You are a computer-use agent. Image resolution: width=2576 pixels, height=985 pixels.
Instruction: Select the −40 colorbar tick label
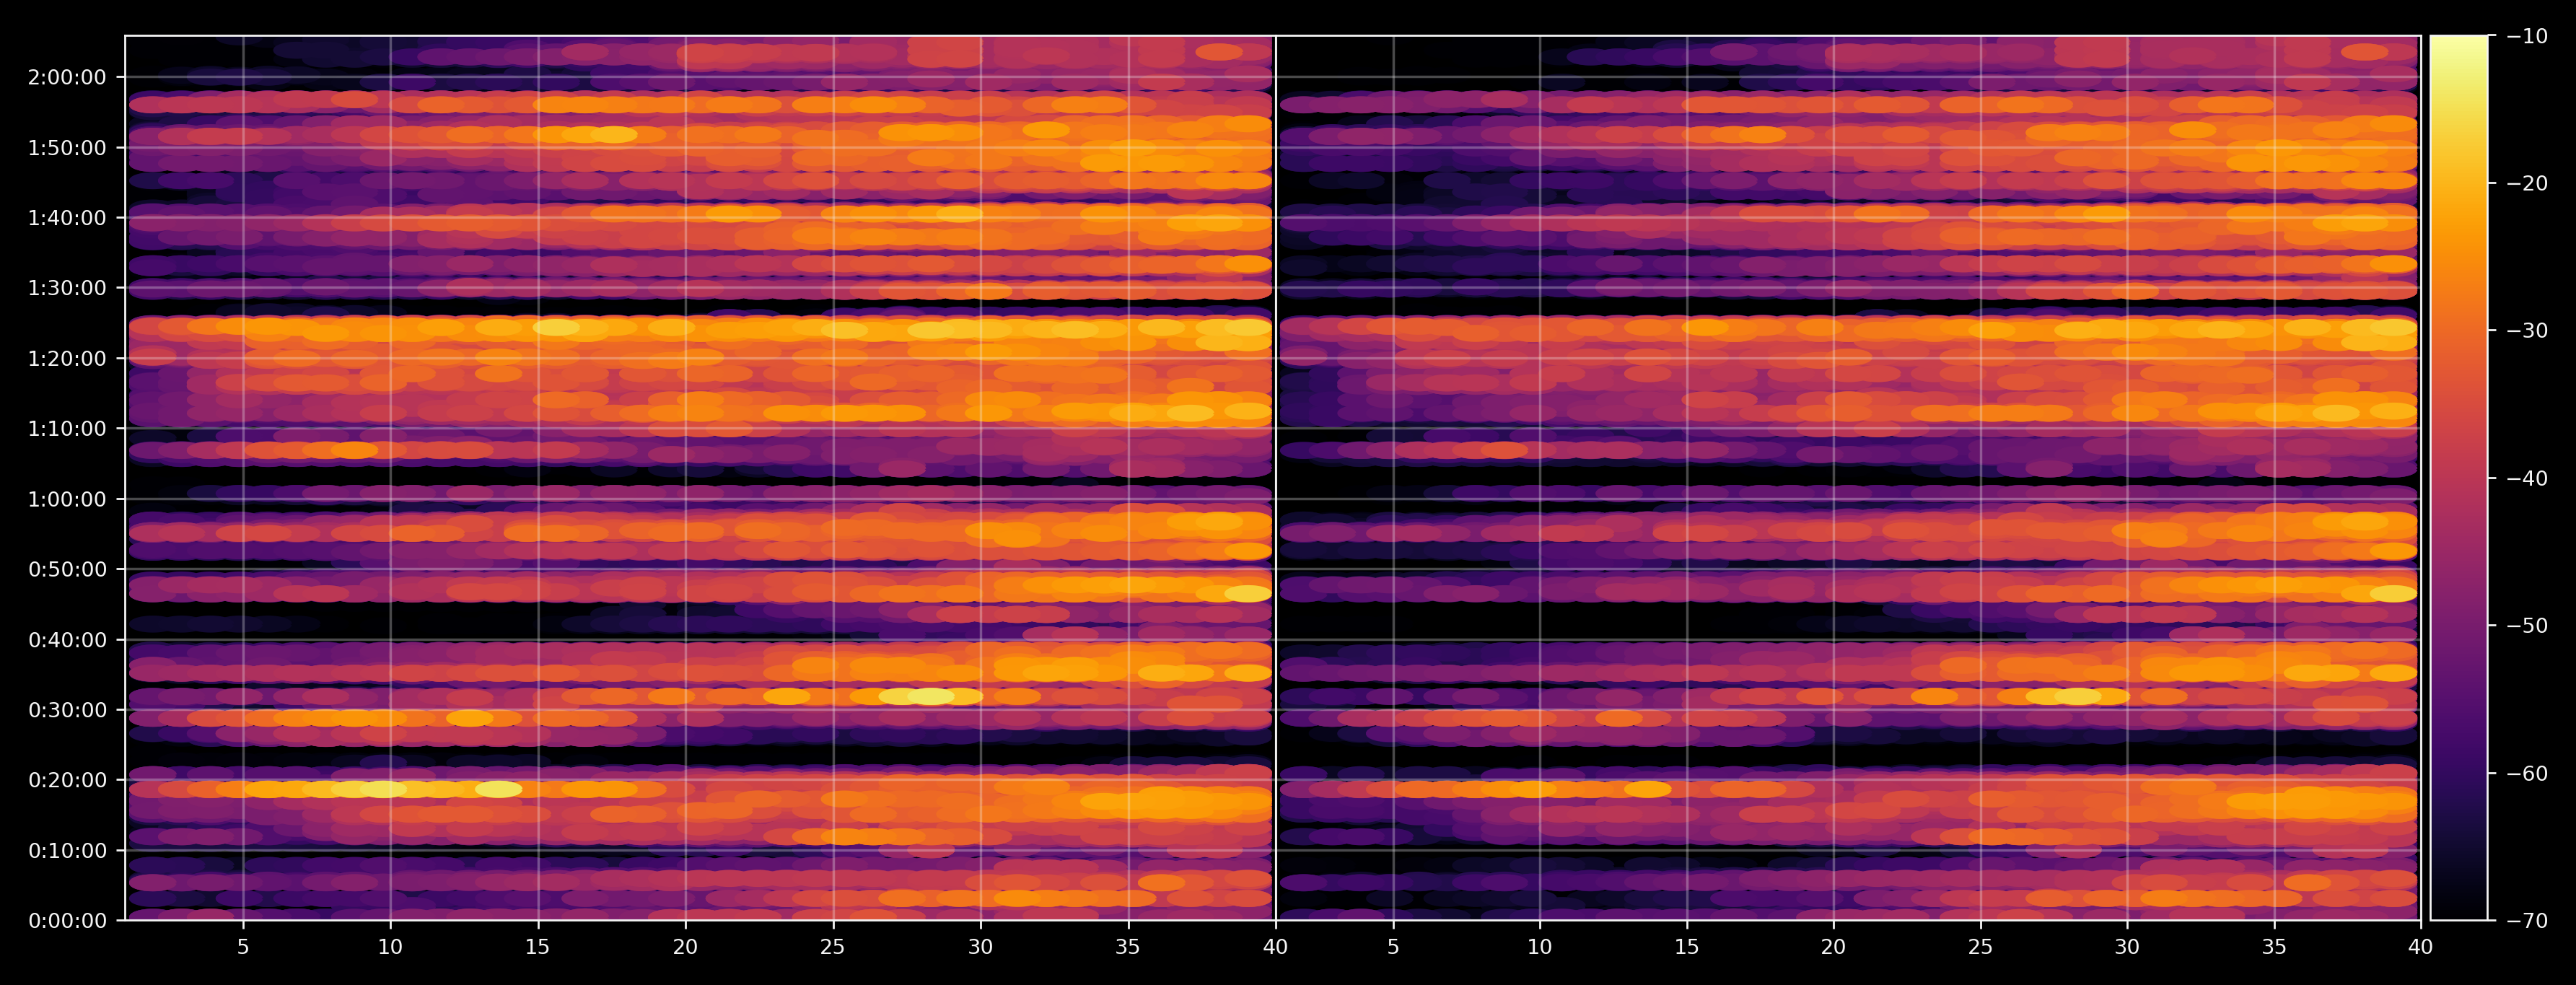tap(2526, 478)
